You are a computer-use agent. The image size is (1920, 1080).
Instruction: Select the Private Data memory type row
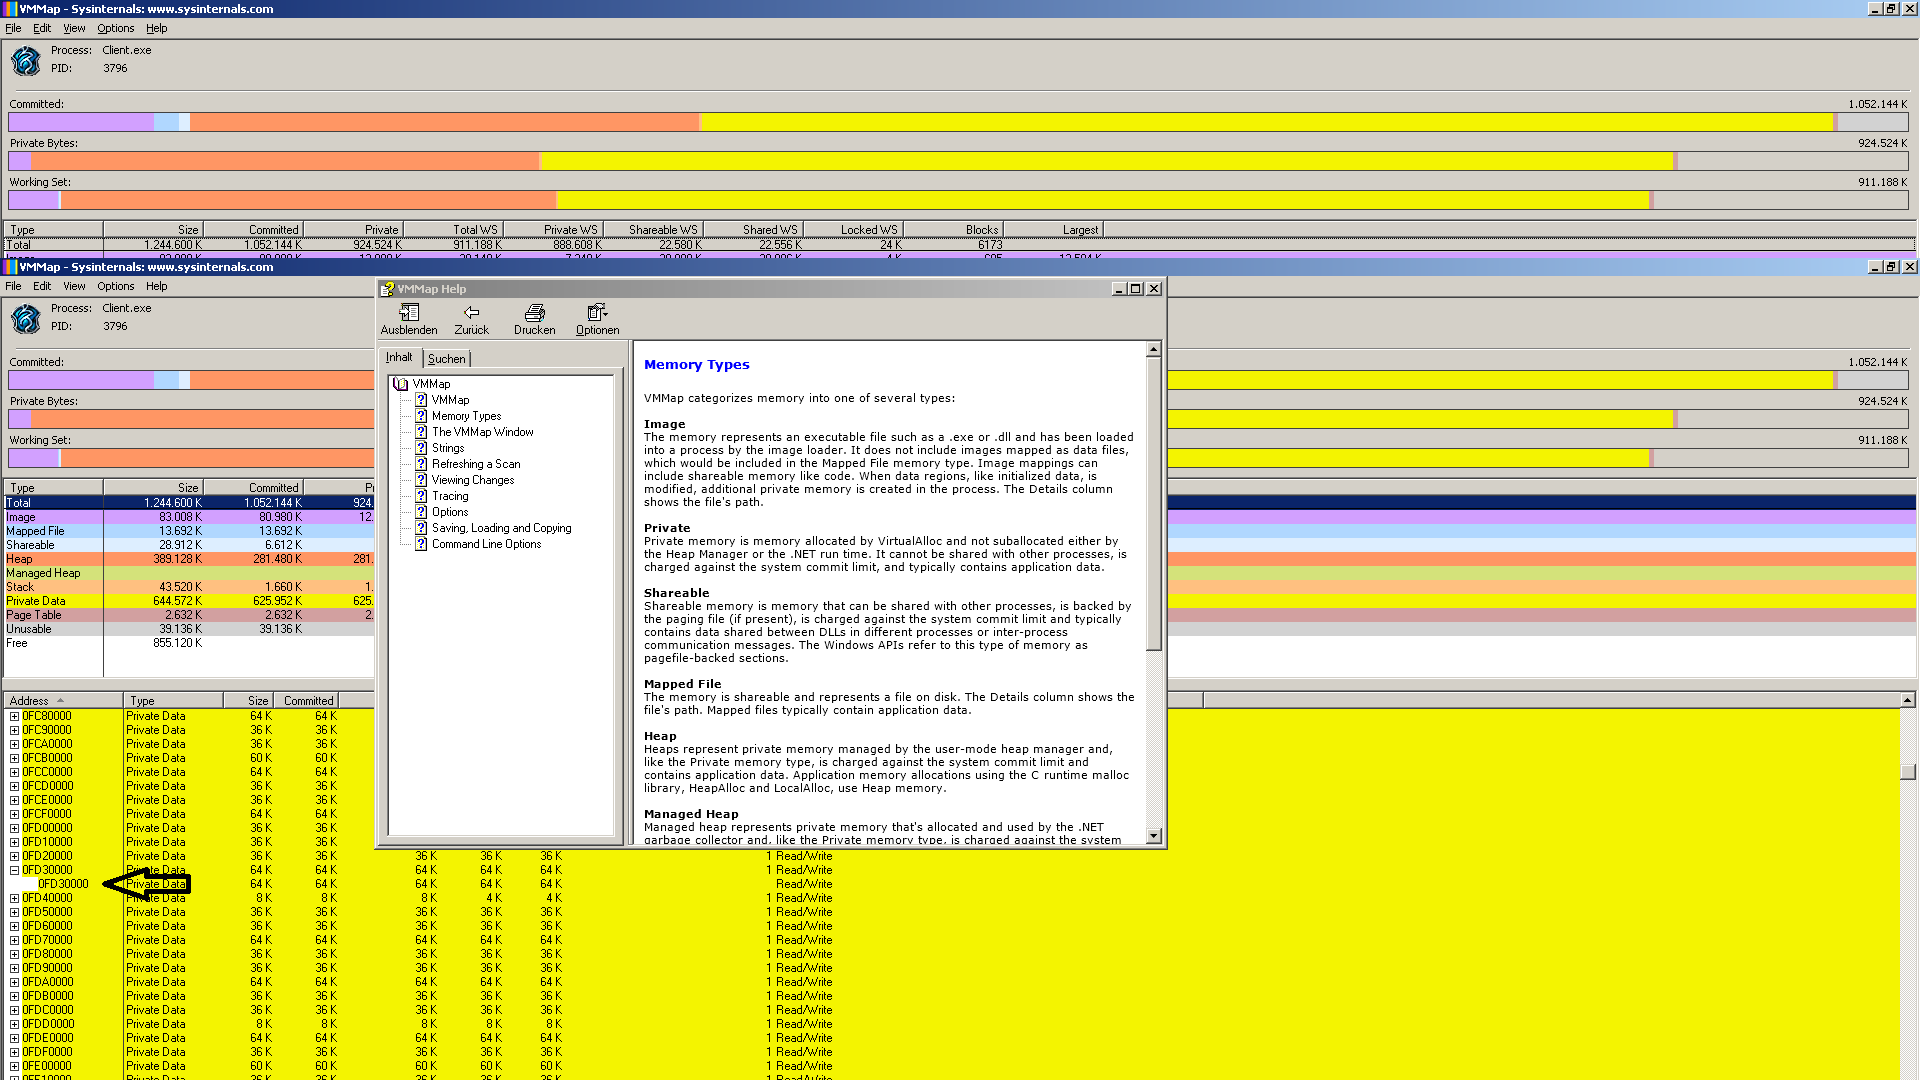coord(36,601)
